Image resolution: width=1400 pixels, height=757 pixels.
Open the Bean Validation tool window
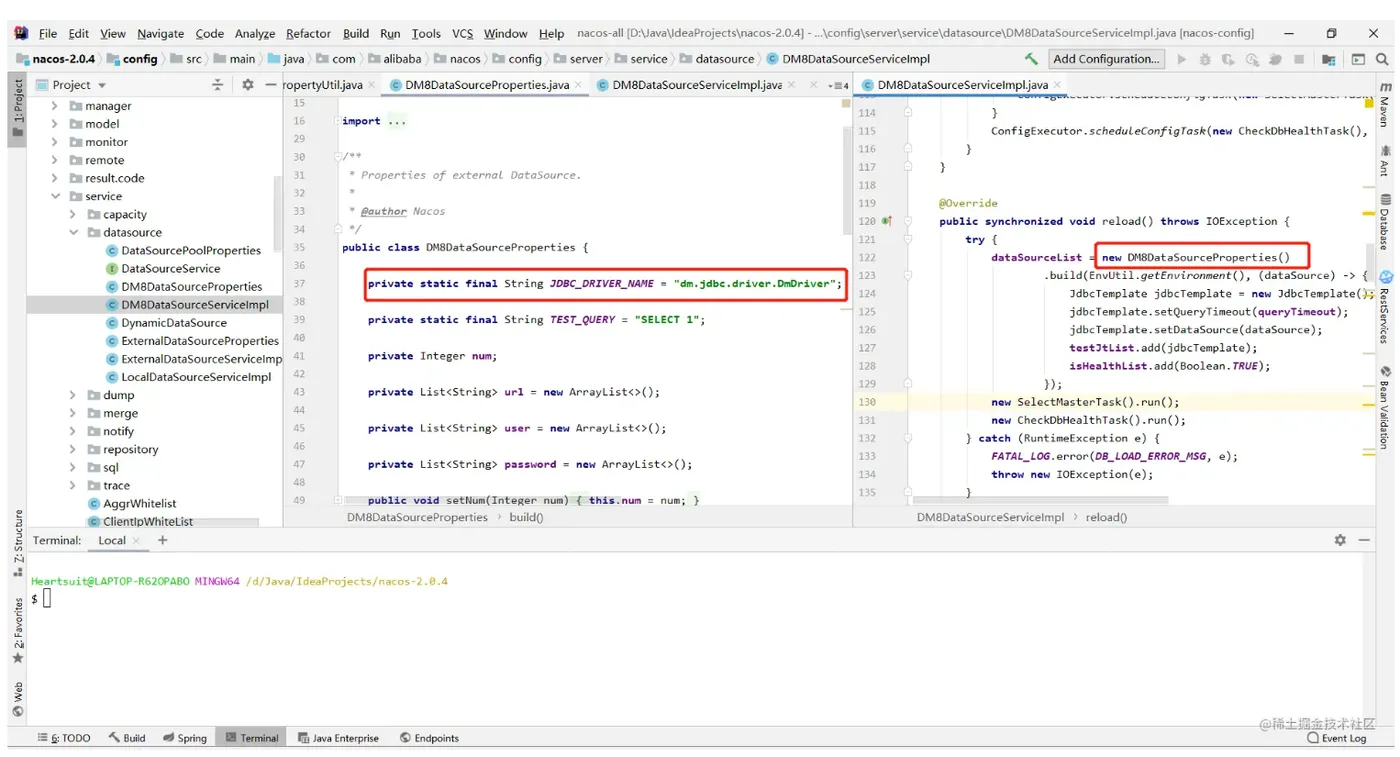click(1385, 408)
